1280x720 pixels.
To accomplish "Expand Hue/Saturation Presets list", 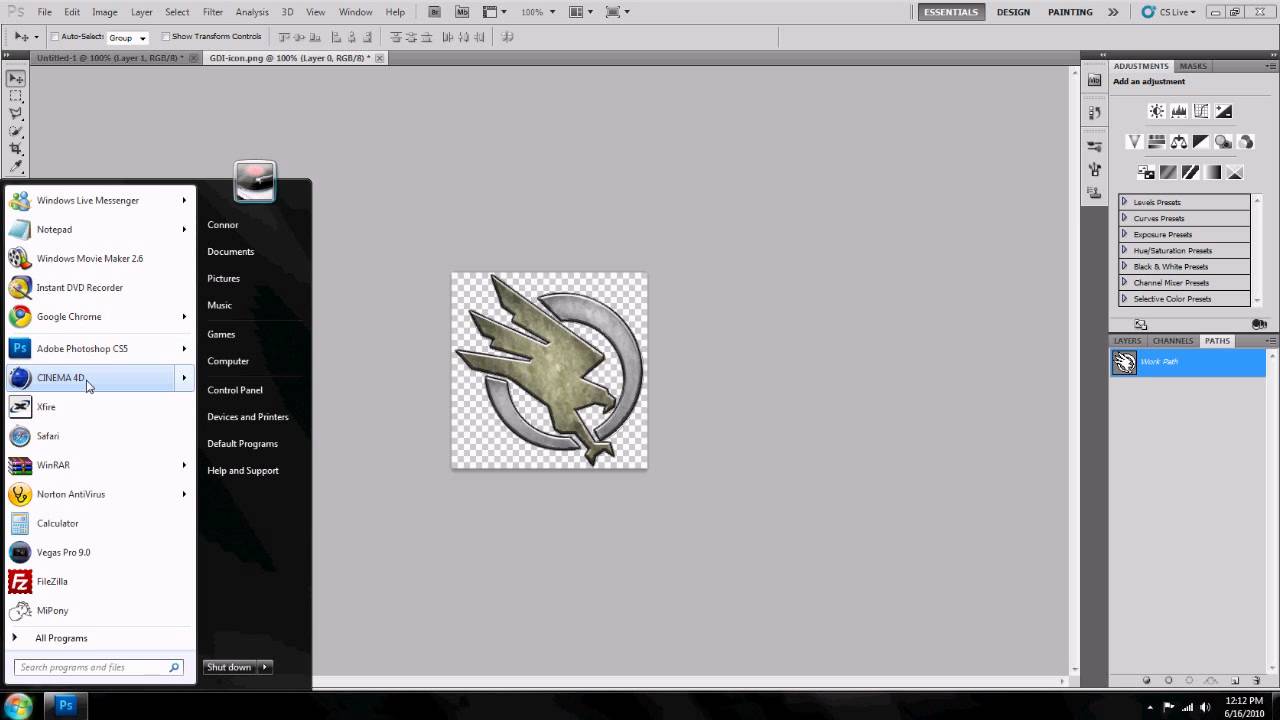I will point(1124,250).
